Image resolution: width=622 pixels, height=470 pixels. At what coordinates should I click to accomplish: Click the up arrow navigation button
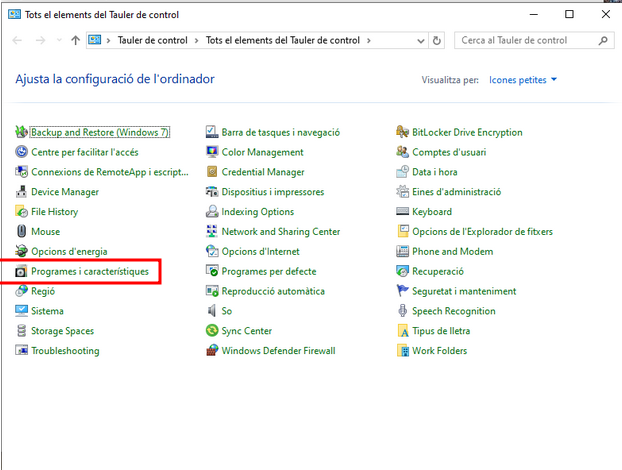coord(75,41)
